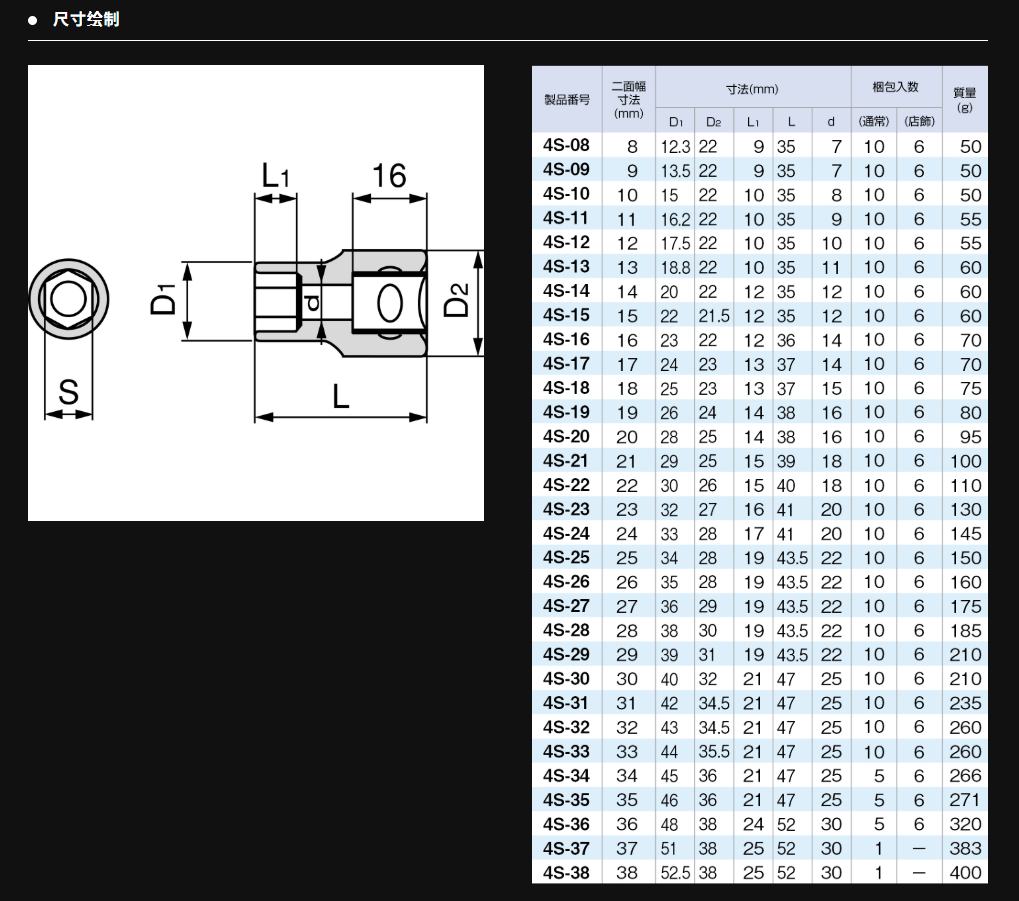Click the large L length label in drawing
Screen dimensions: 1019x901
point(341,397)
